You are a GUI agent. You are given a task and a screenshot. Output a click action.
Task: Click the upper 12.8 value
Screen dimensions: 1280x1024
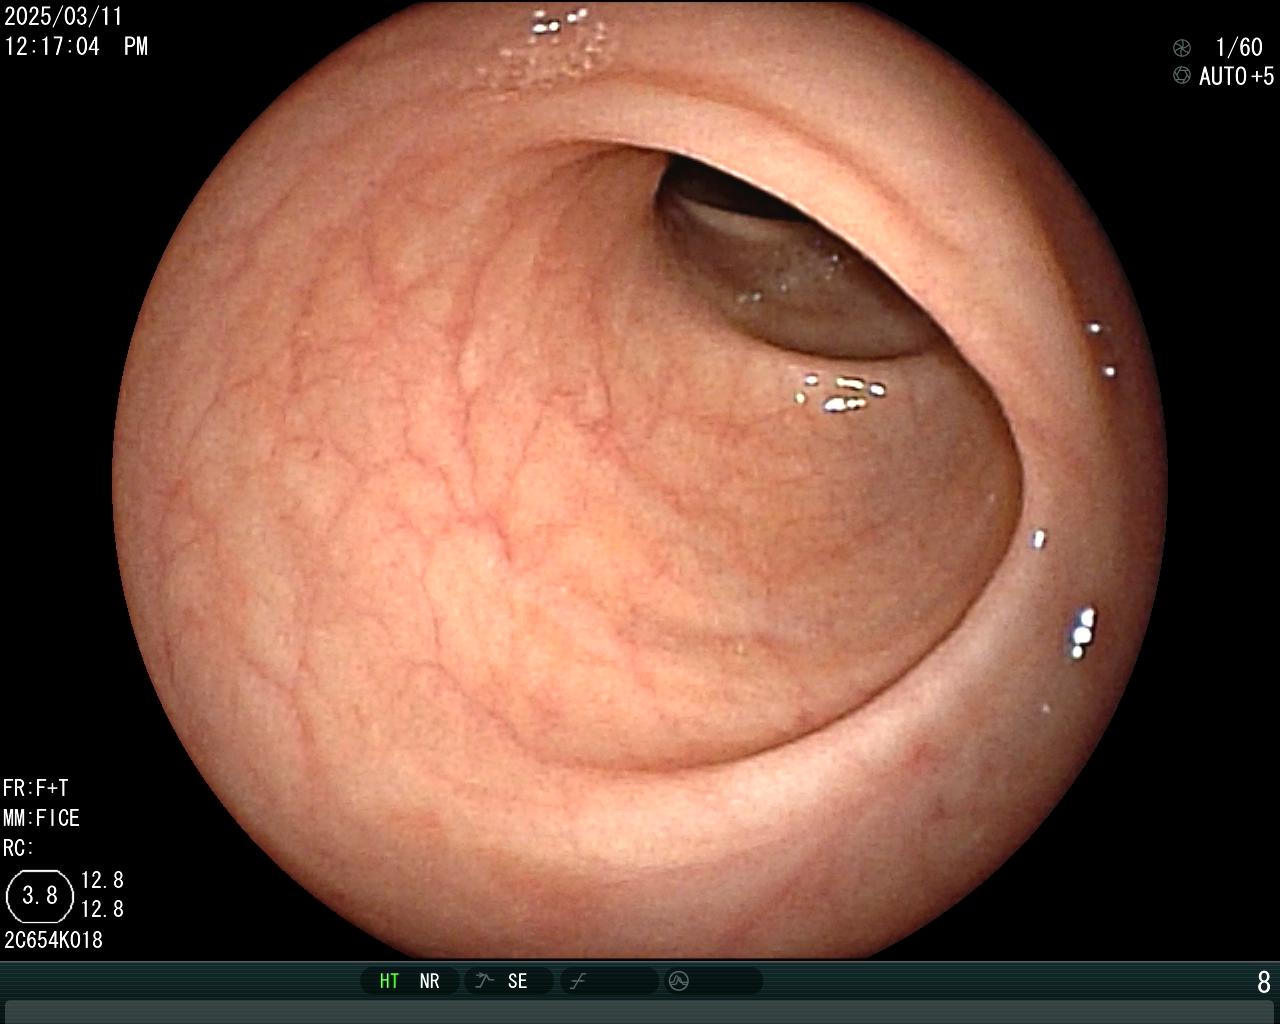102,880
